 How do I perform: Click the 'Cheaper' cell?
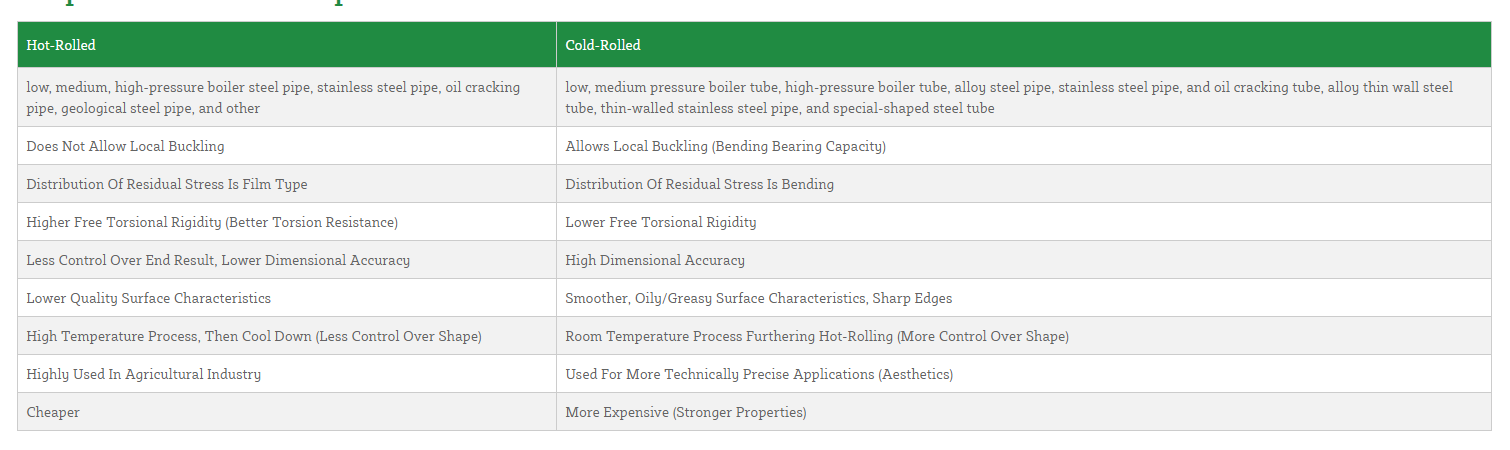53,412
